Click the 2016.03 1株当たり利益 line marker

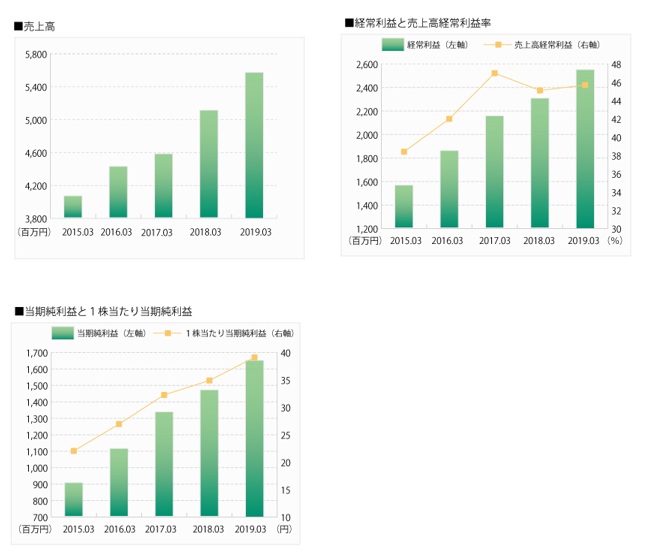click(x=119, y=424)
